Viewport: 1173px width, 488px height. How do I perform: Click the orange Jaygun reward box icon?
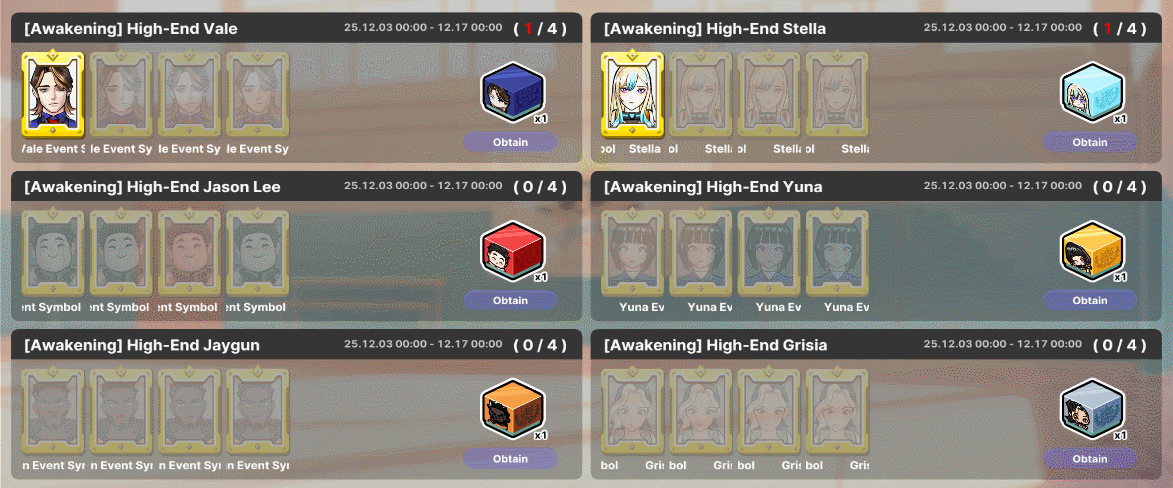513,409
